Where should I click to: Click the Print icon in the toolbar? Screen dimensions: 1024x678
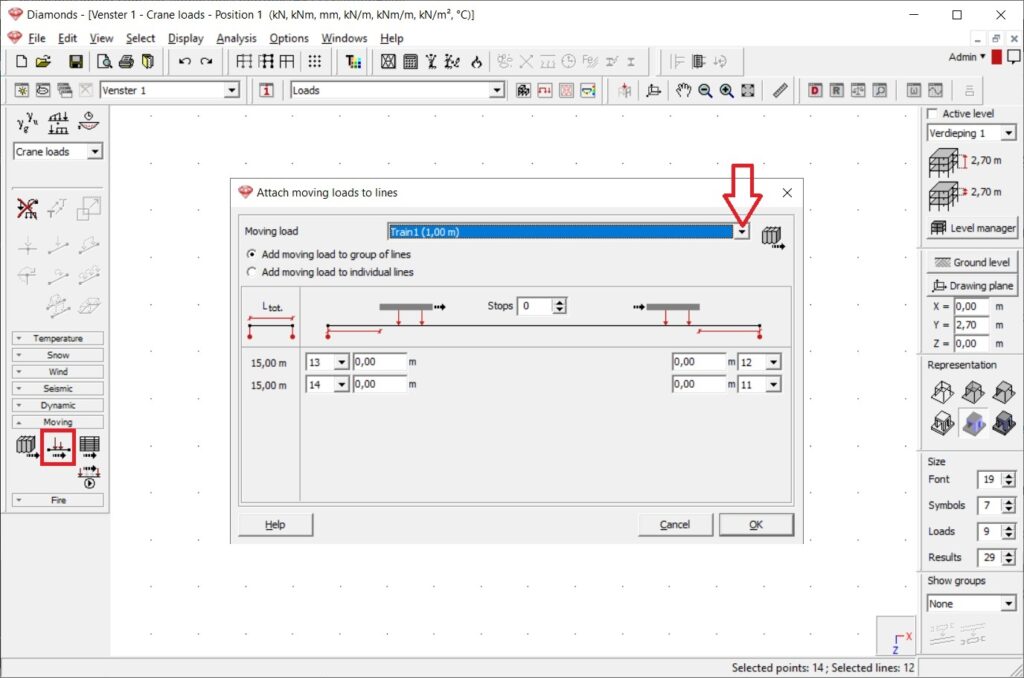pyautogui.click(x=126, y=61)
